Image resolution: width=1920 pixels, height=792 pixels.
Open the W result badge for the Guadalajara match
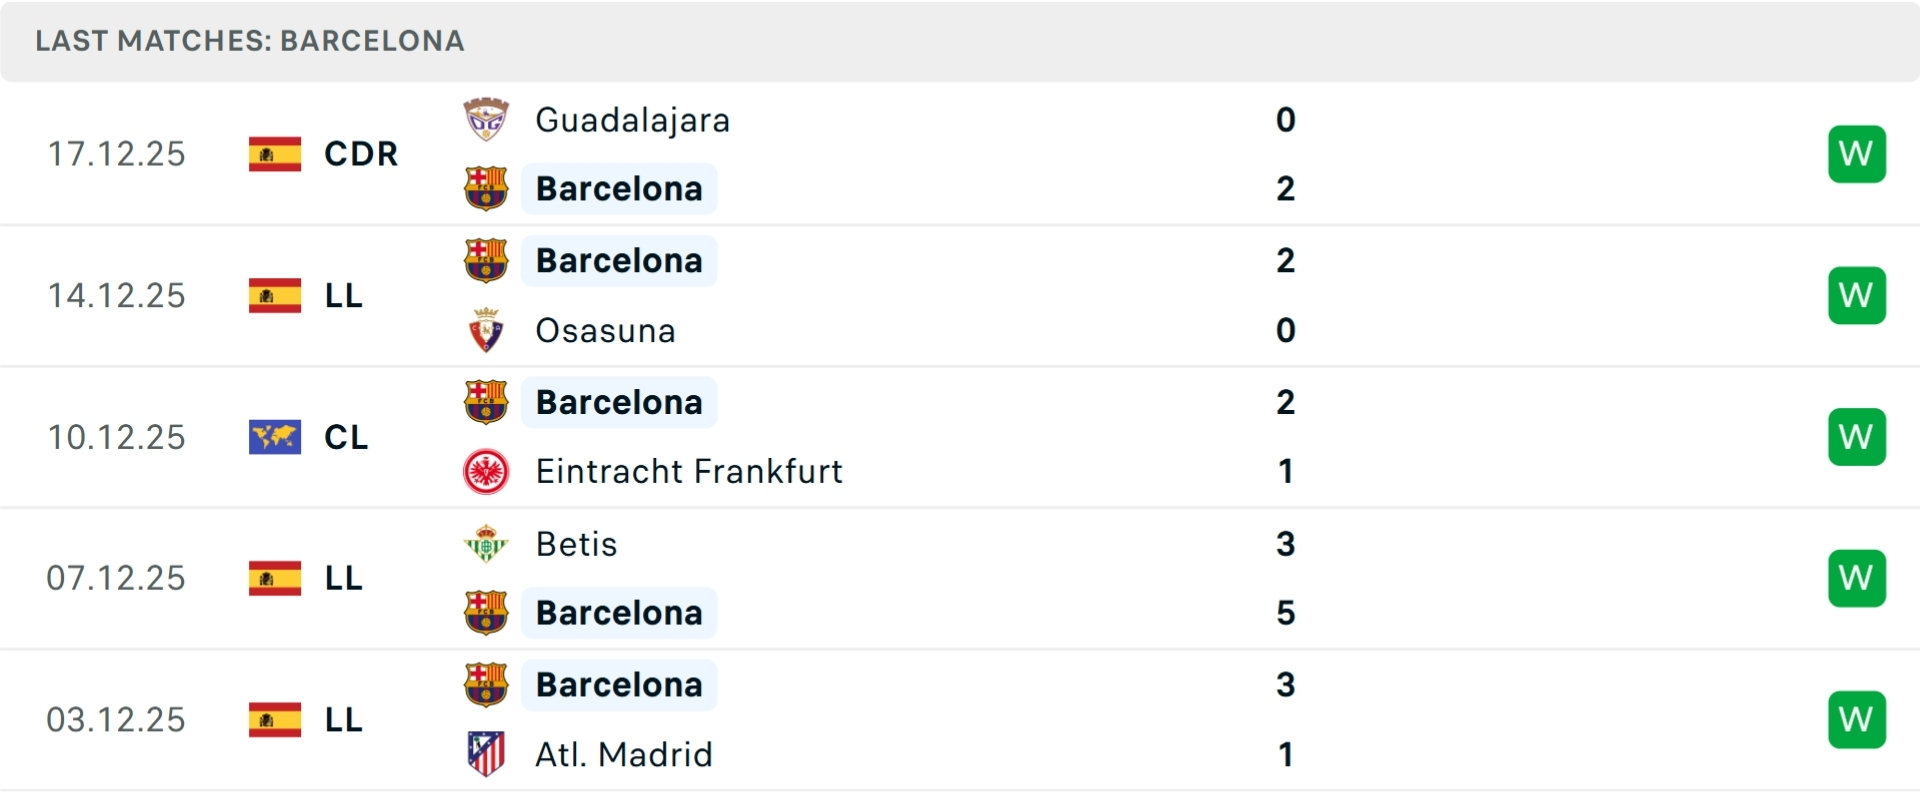[x=1856, y=154]
